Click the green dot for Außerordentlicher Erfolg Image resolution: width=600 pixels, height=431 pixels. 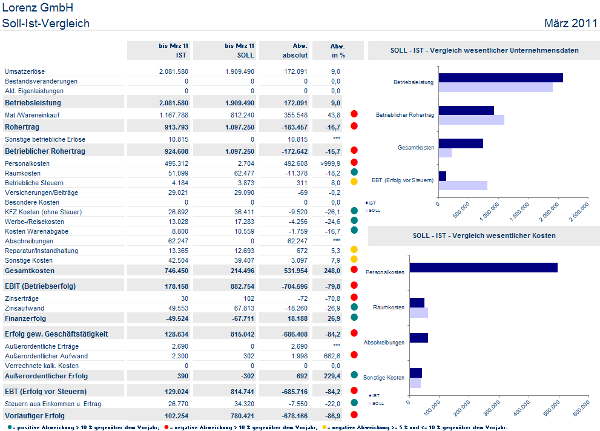tap(354, 375)
